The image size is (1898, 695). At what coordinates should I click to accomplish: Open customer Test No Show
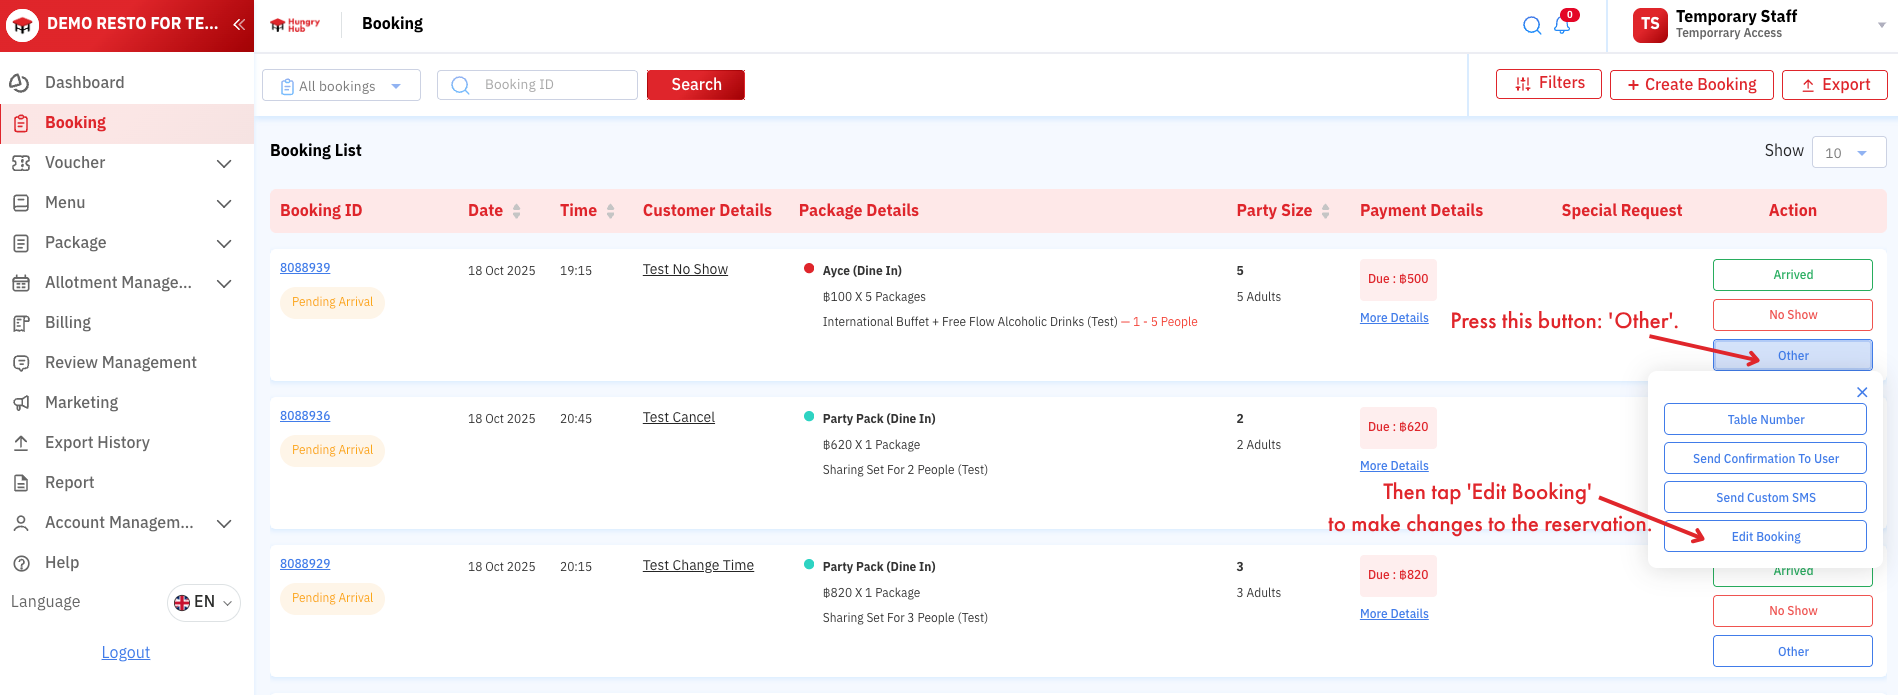(x=685, y=270)
